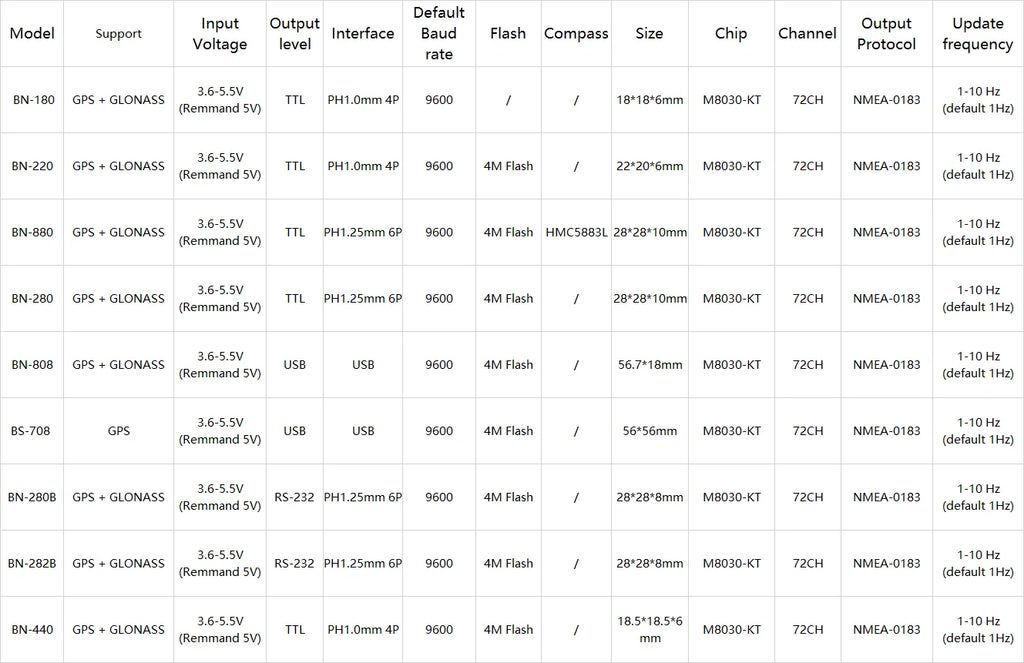Click the Compass column header
1024x663 pixels.
coord(576,33)
